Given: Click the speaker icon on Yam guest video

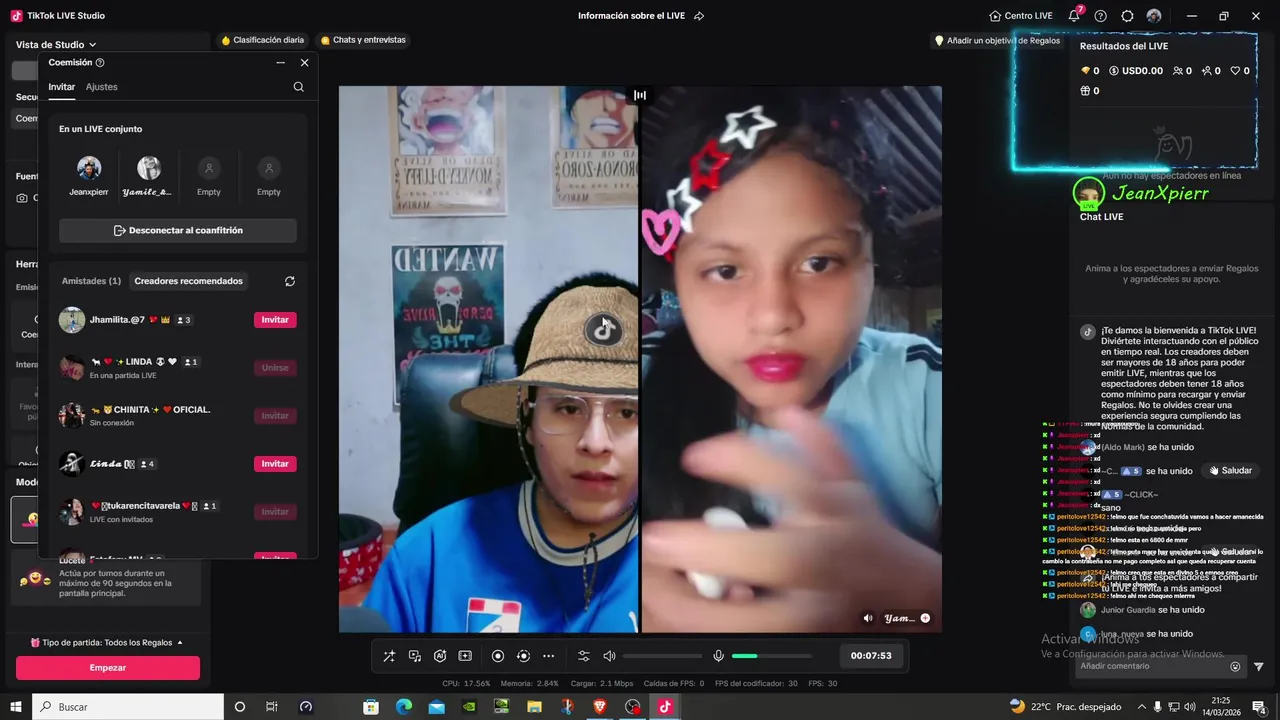Looking at the screenshot, I should [x=868, y=618].
